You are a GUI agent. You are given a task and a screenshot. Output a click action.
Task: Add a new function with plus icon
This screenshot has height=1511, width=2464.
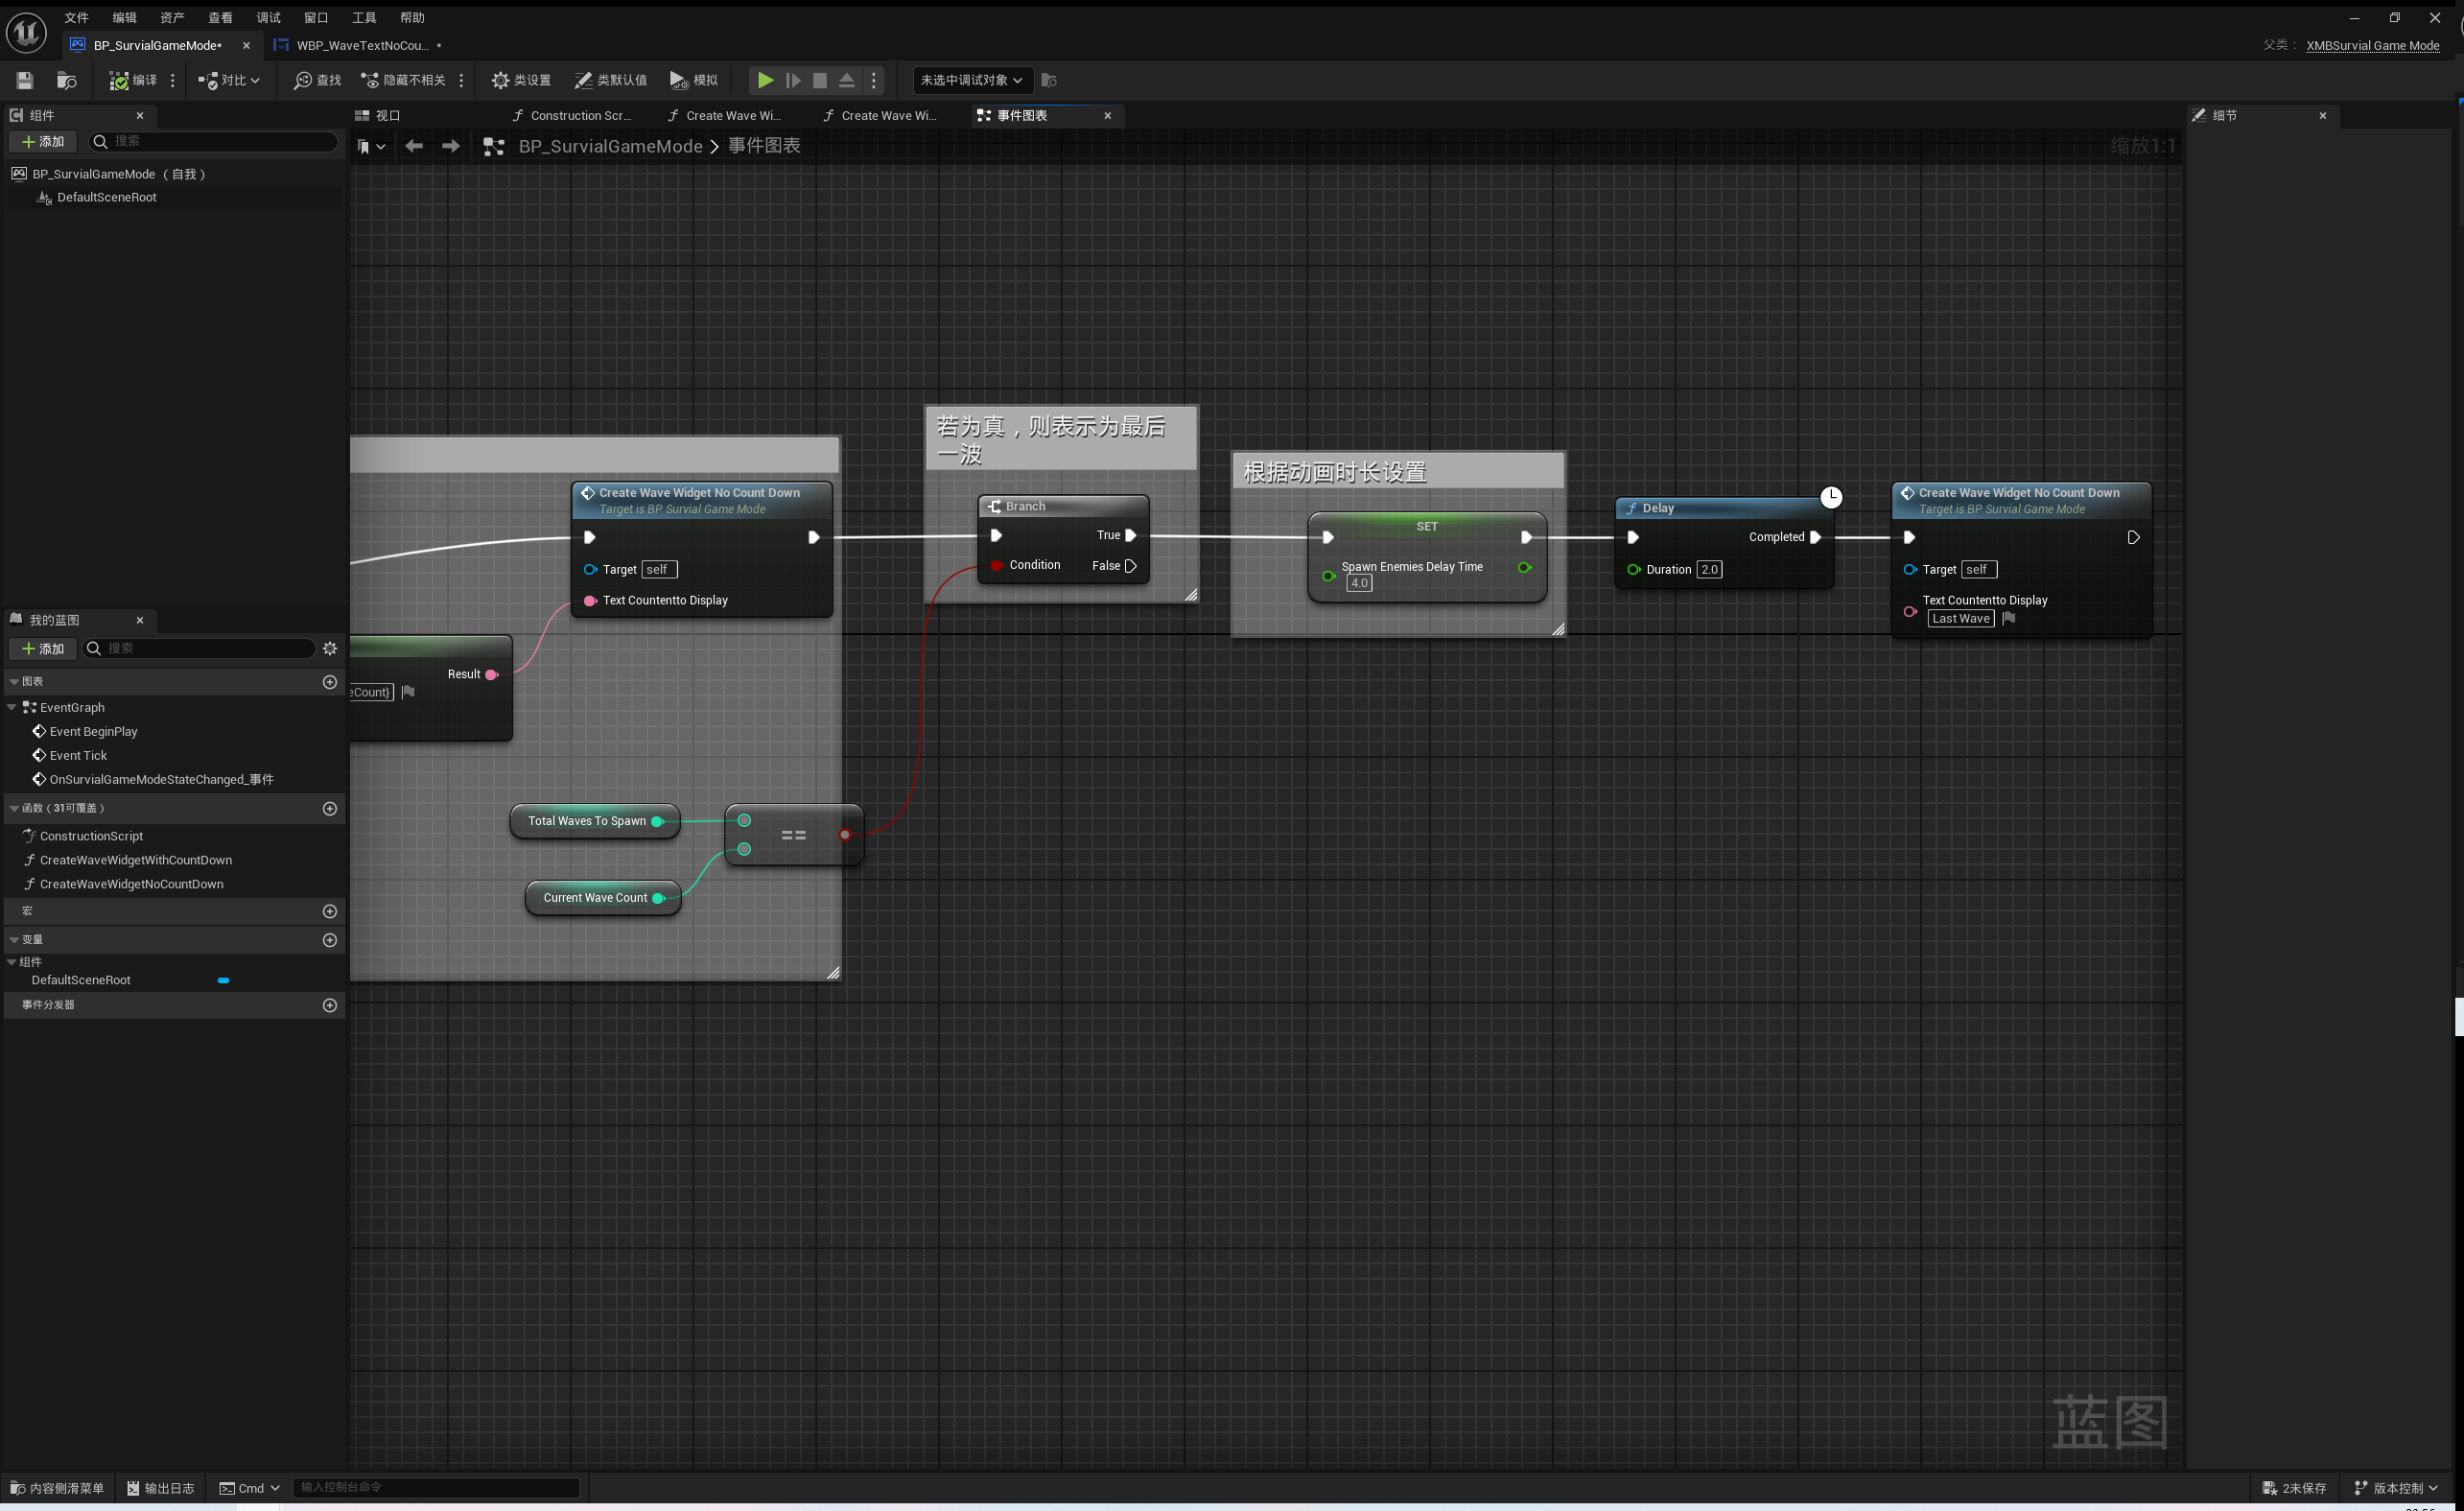330,808
